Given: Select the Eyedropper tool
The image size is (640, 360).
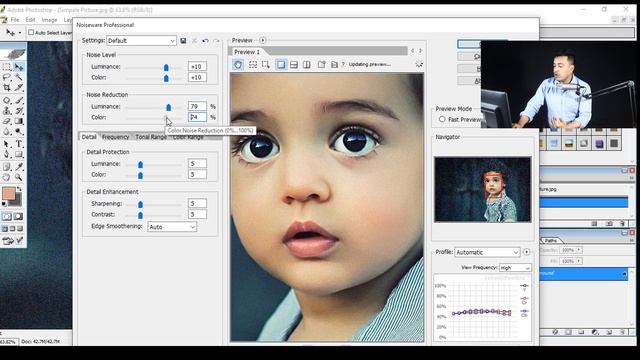Looking at the screenshot, I should [x=19, y=167].
